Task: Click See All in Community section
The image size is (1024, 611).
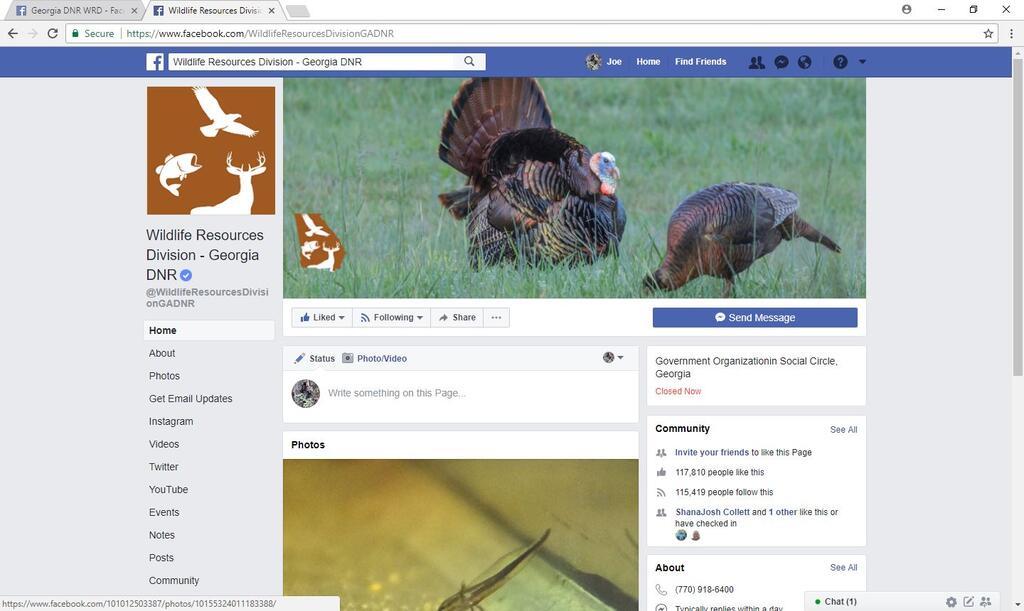Action: point(843,430)
